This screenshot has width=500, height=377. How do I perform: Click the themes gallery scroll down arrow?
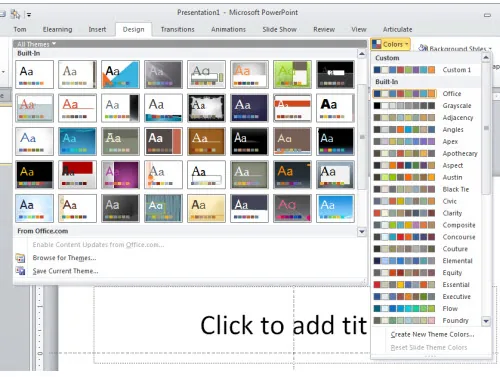[x=362, y=232]
